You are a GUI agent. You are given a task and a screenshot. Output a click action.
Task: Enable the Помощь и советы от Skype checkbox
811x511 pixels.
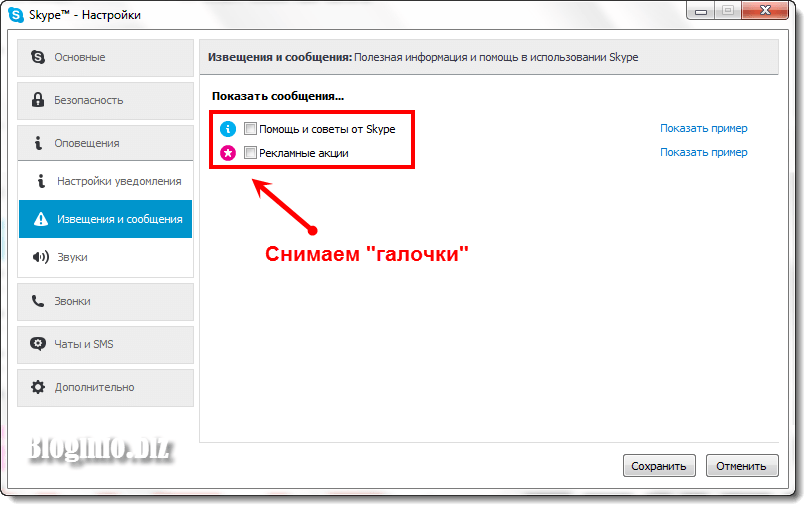click(x=250, y=128)
